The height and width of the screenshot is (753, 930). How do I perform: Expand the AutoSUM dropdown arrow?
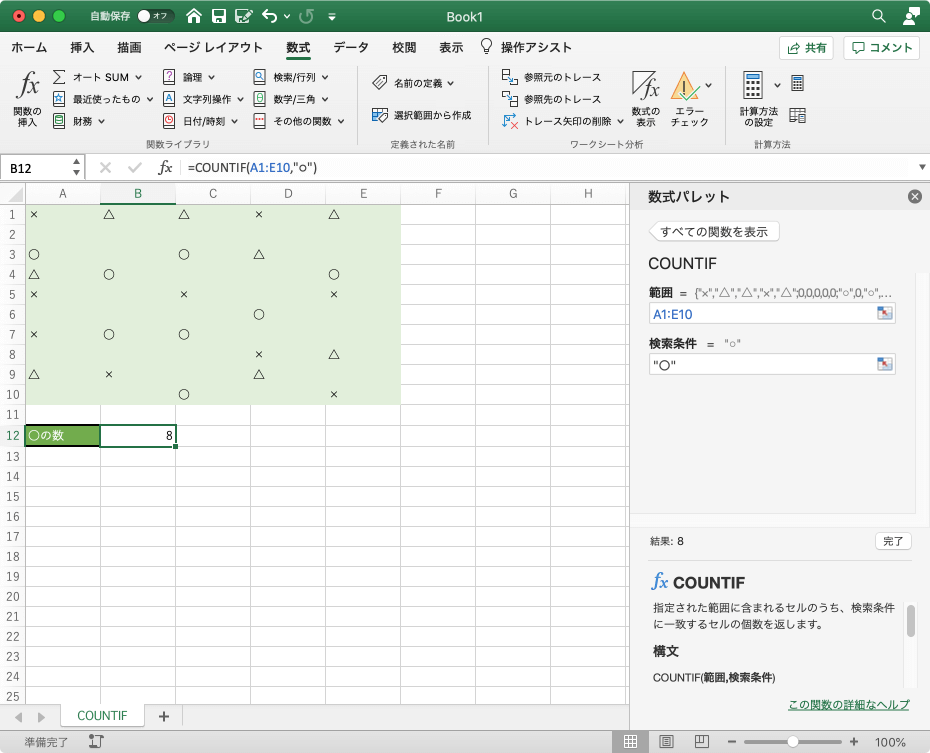138,77
